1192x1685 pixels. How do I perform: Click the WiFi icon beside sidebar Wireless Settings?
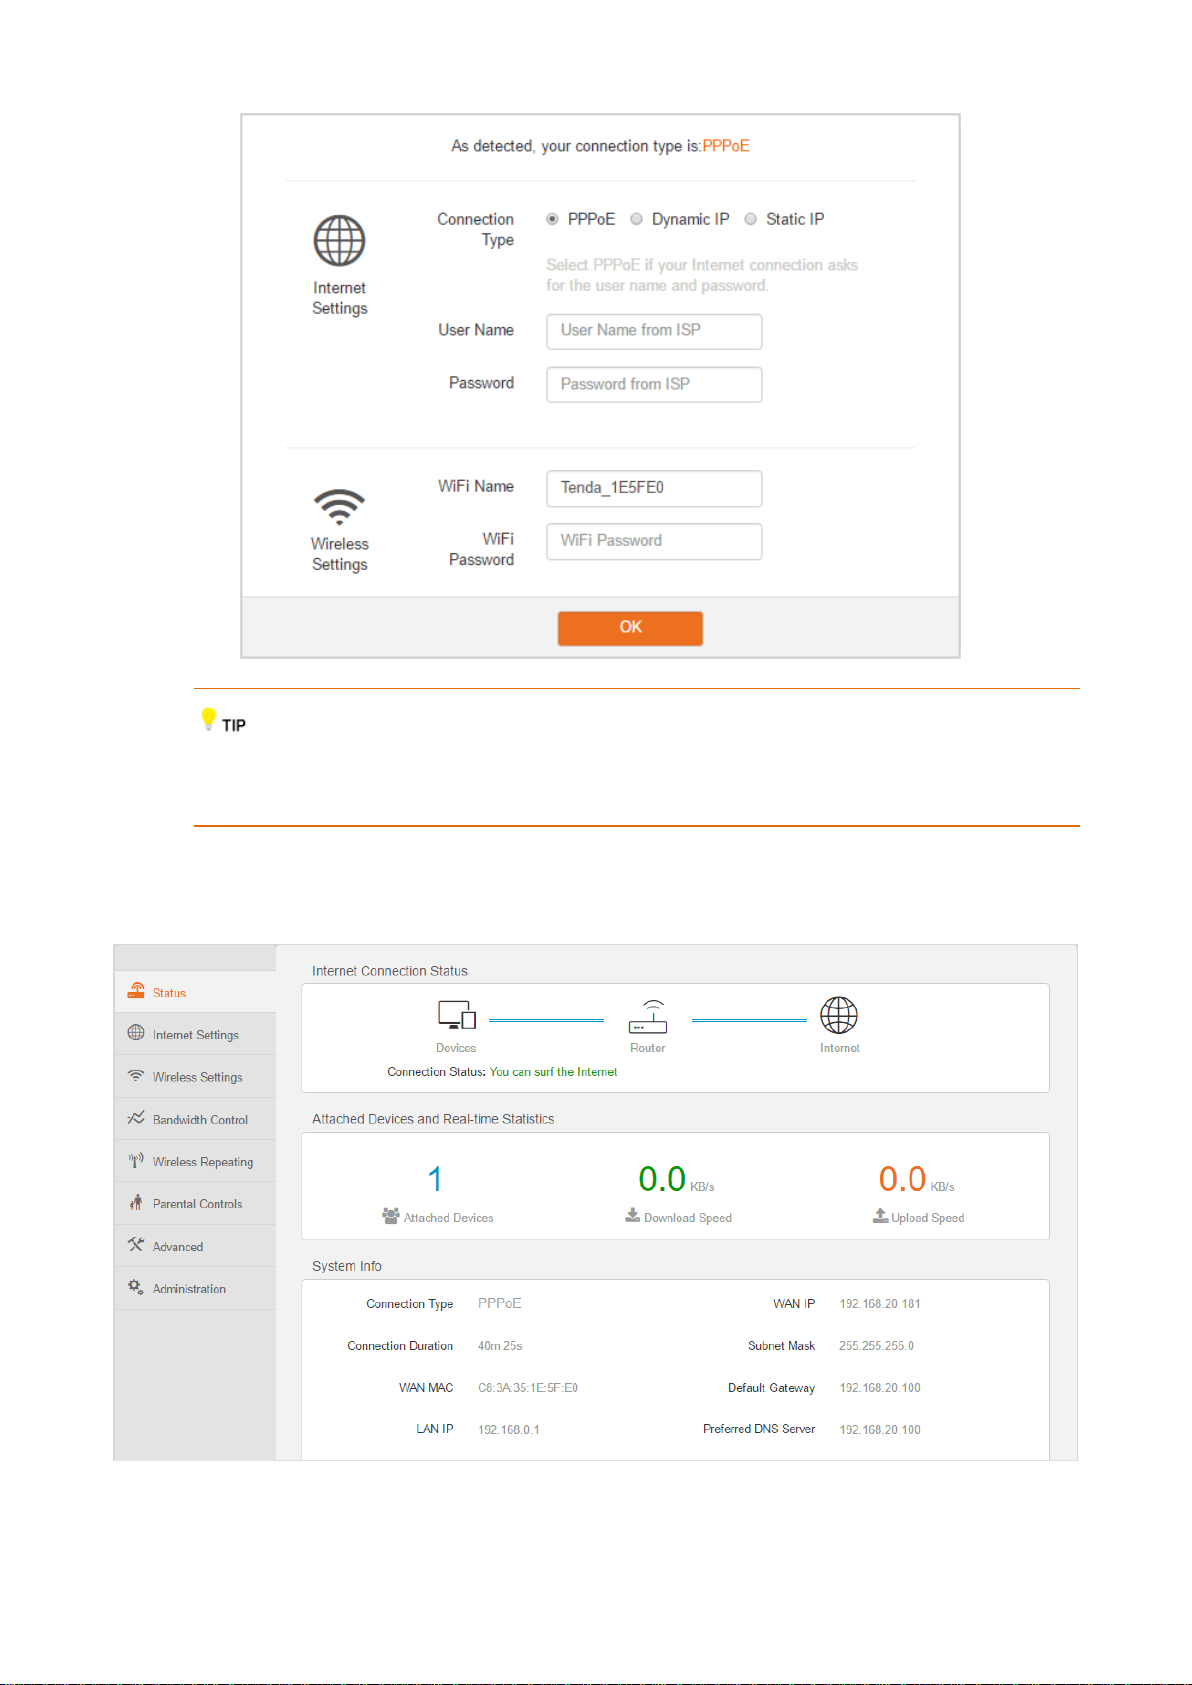136,1076
